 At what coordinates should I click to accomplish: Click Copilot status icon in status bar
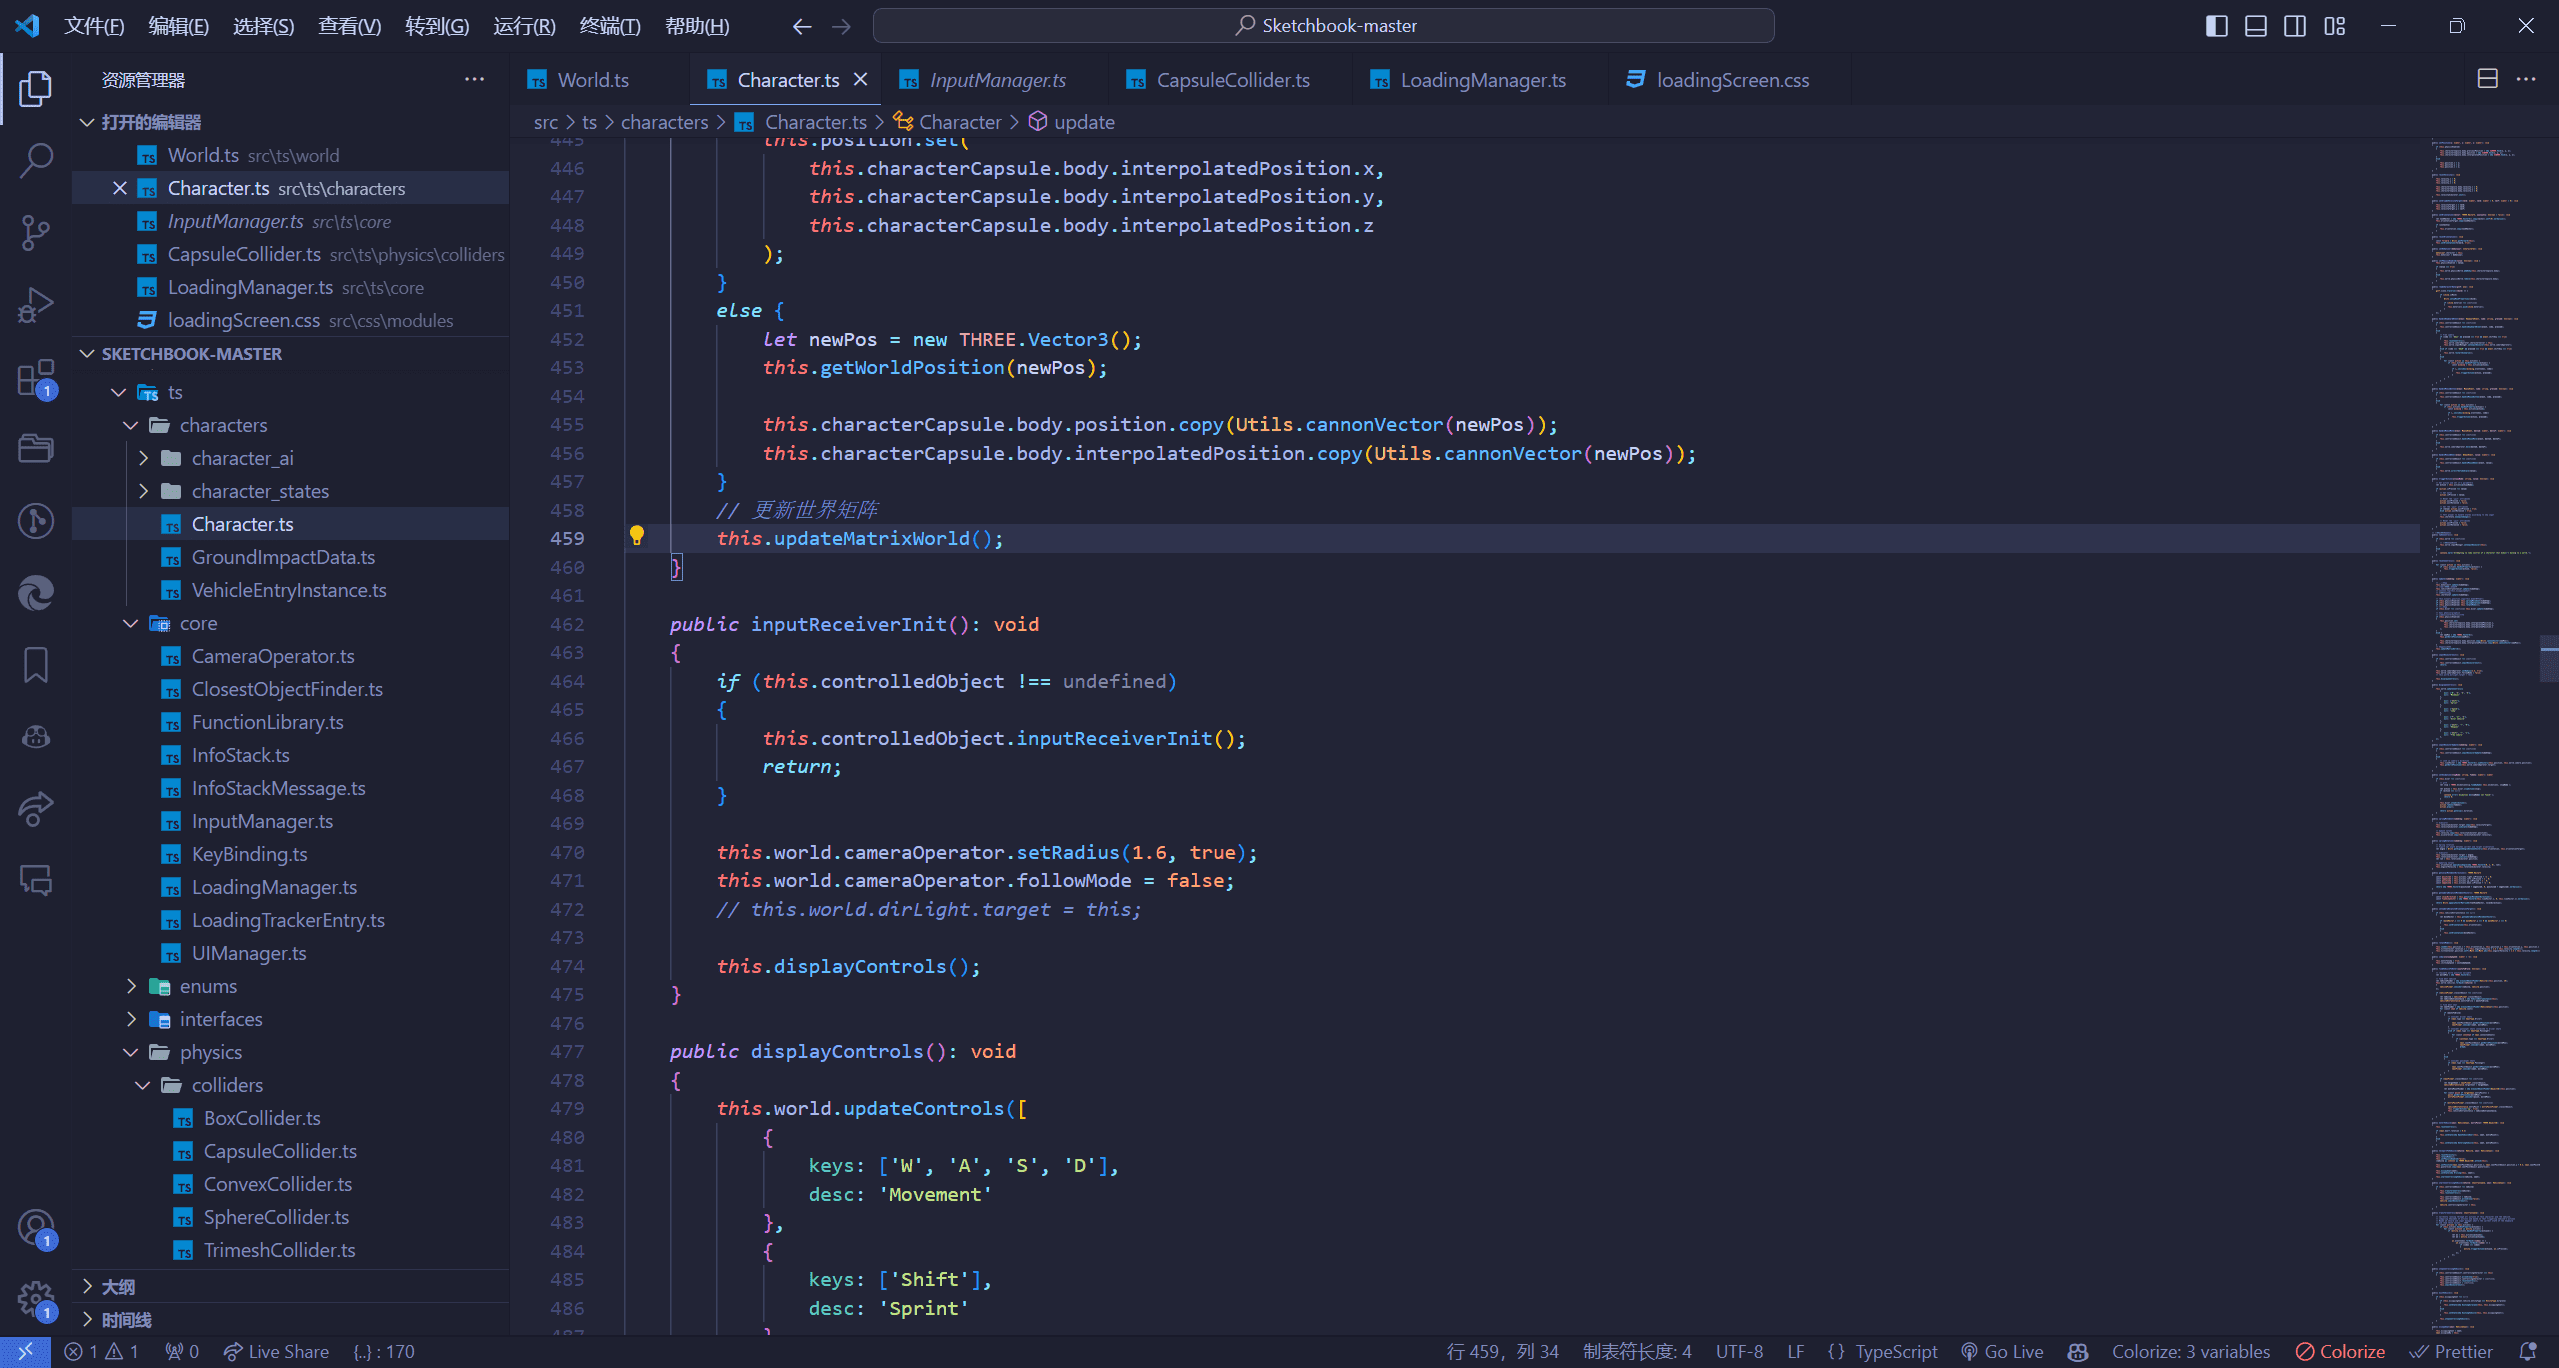[2077, 1351]
